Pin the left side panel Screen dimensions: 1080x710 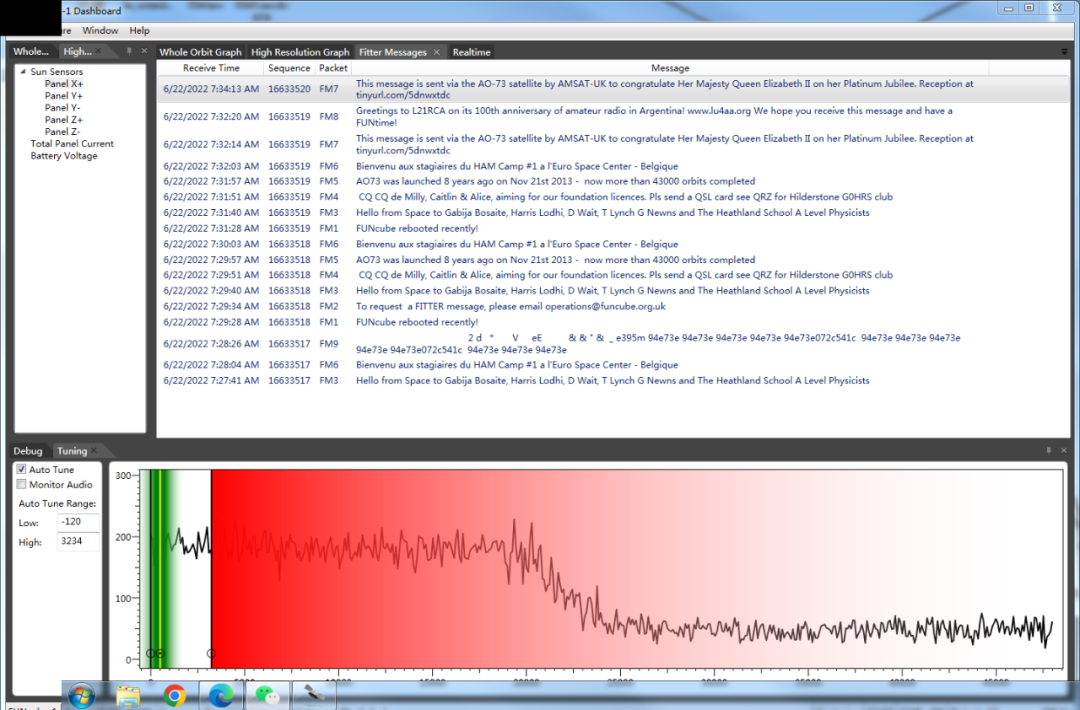(x=129, y=51)
